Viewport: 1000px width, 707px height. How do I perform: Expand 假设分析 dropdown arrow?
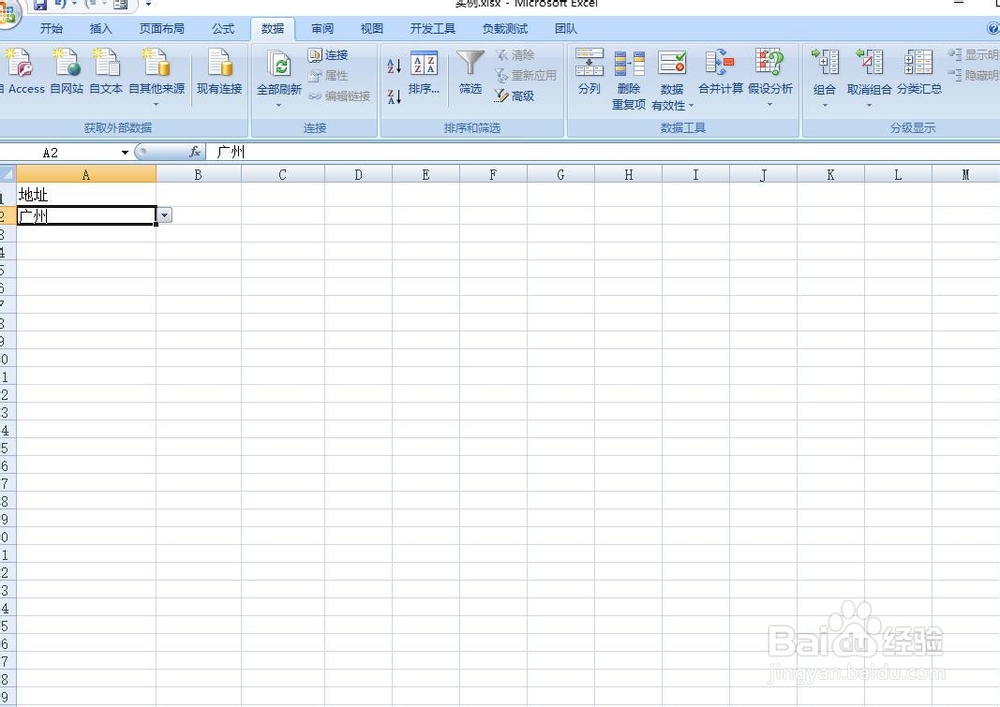coord(770,104)
